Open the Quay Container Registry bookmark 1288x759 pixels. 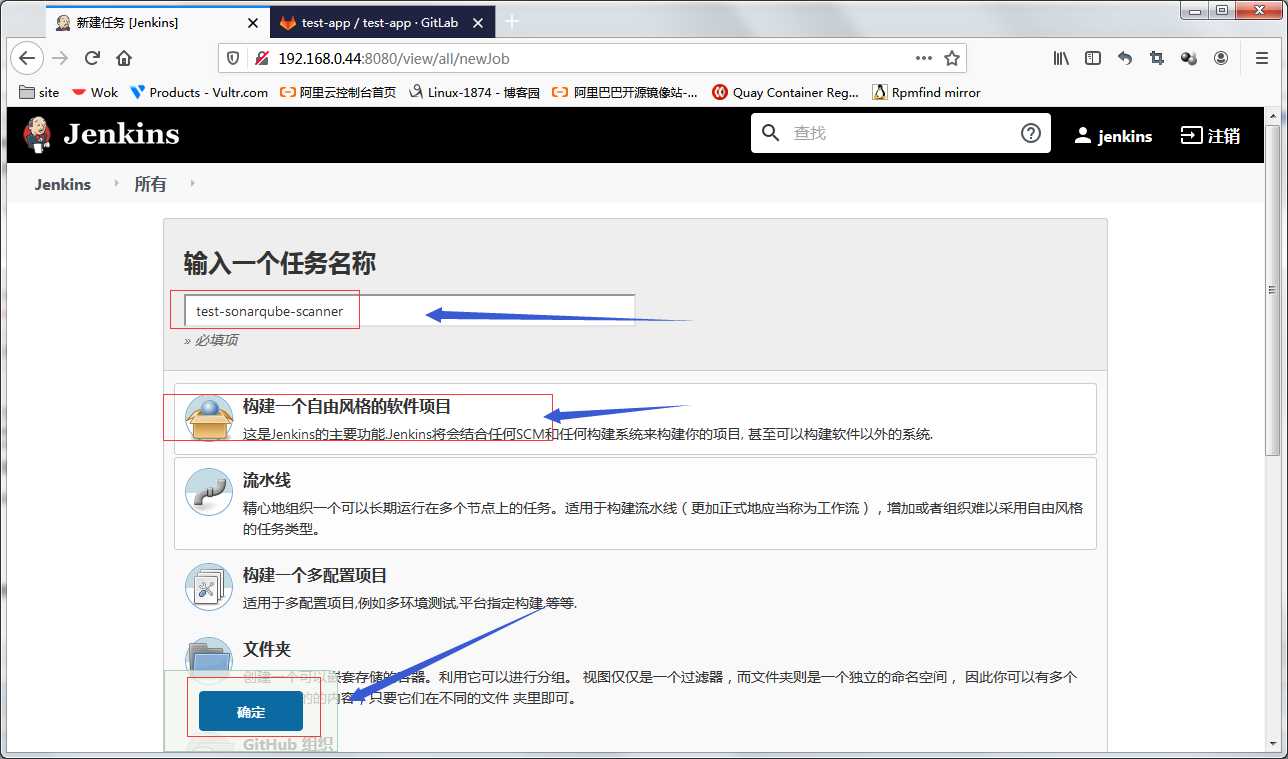pyautogui.click(x=785, y=92)
